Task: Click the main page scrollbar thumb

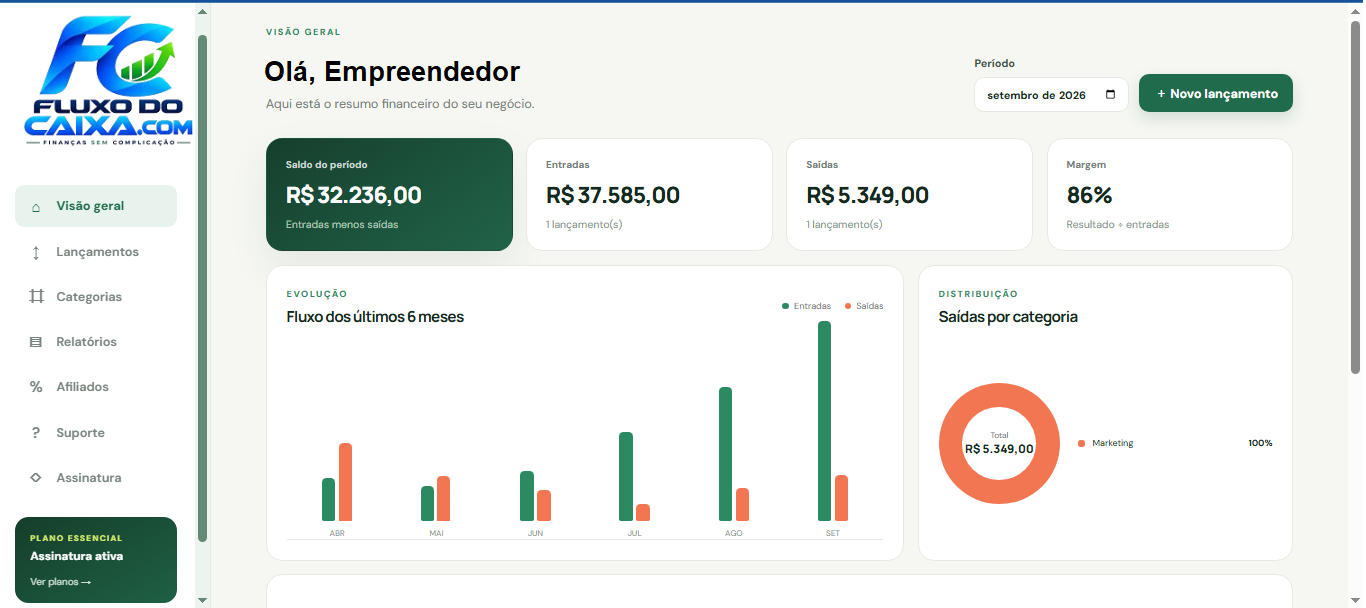Action: [1356, 197]
